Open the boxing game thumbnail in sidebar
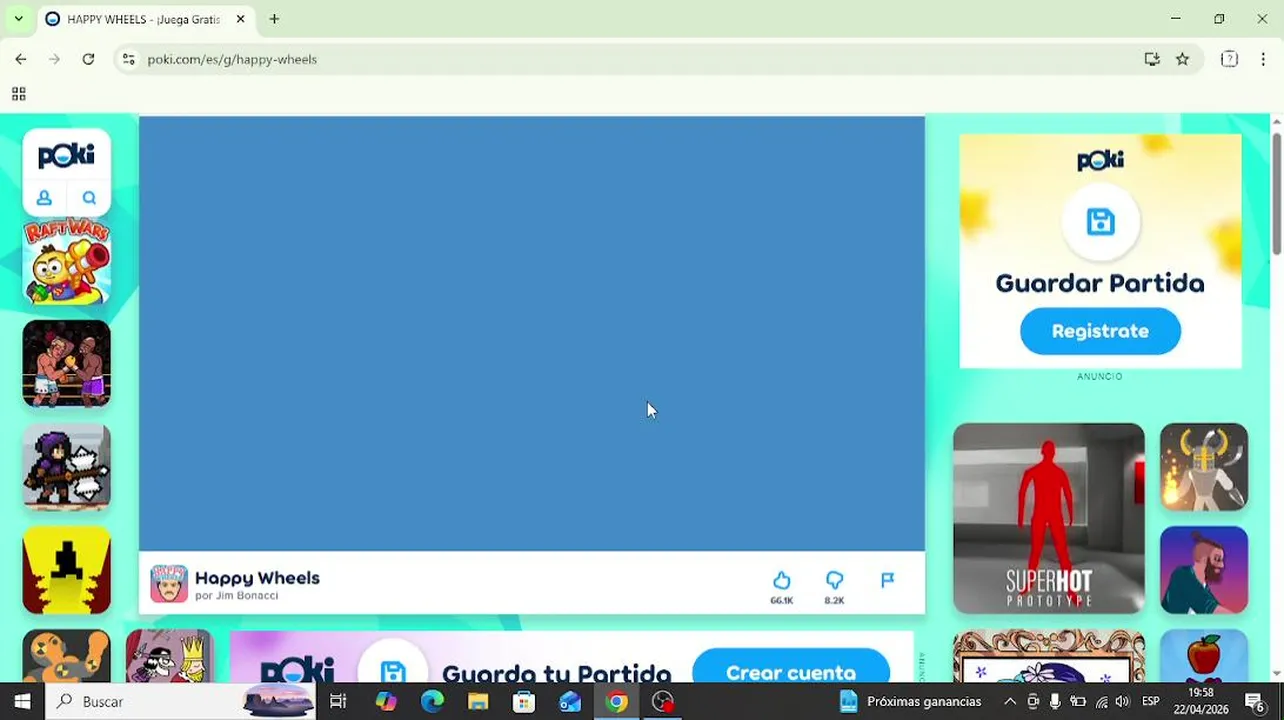Viewport: 1284px width, 720px height. [x=66, y=364]
